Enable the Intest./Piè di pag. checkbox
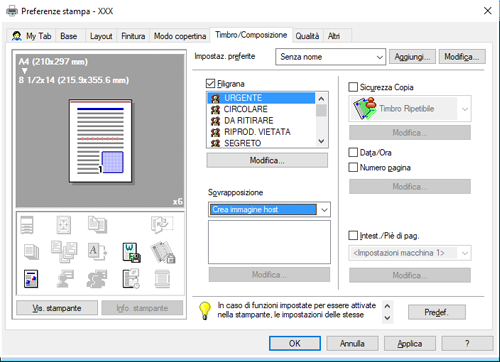This screenshot has width=500, height=362. [x=353, y=235]
